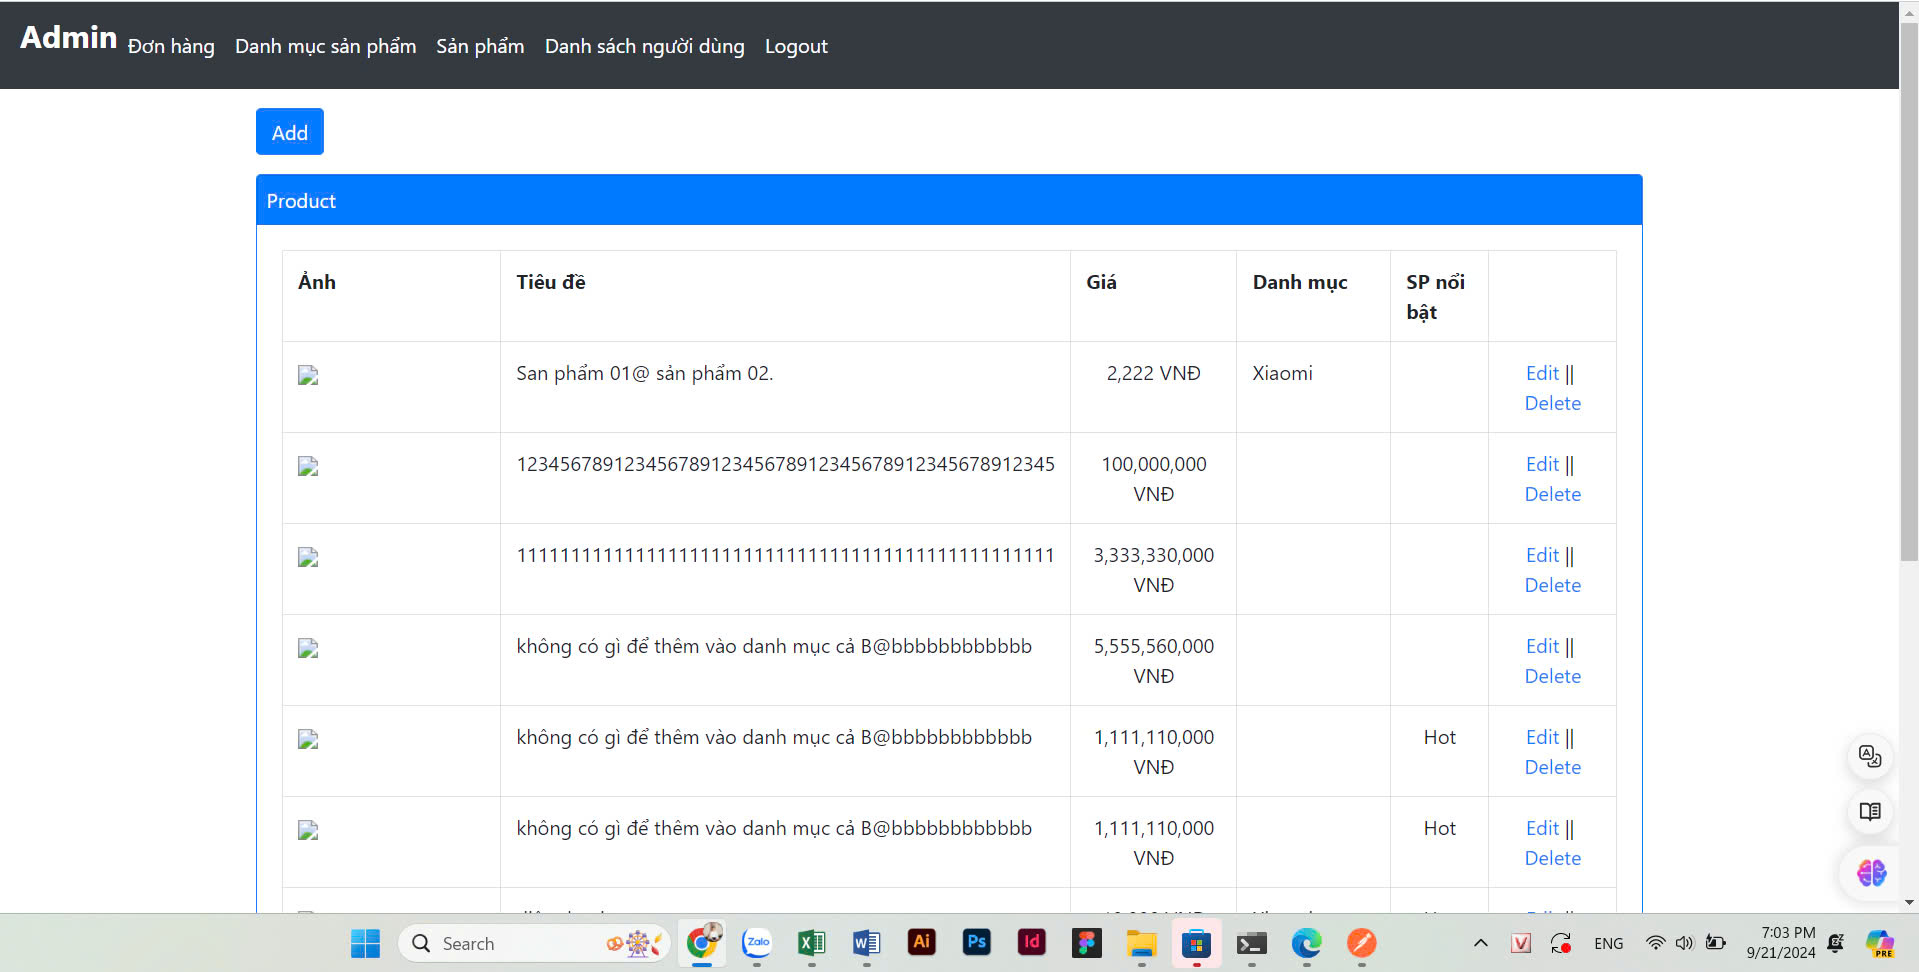Image resolution: width=1919 pixels, height=972 pixels.
Task: Edit the Xiaomi product row
Action: (x=1541, y=373)
